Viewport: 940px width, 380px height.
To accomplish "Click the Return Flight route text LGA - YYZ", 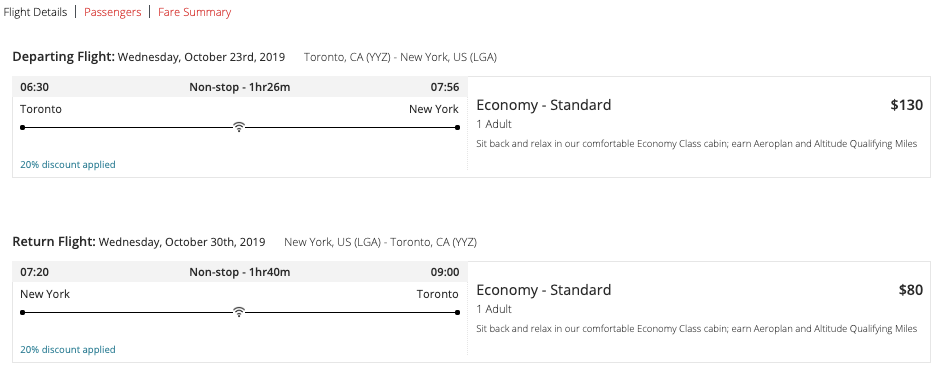I will [x=380, y=243].
